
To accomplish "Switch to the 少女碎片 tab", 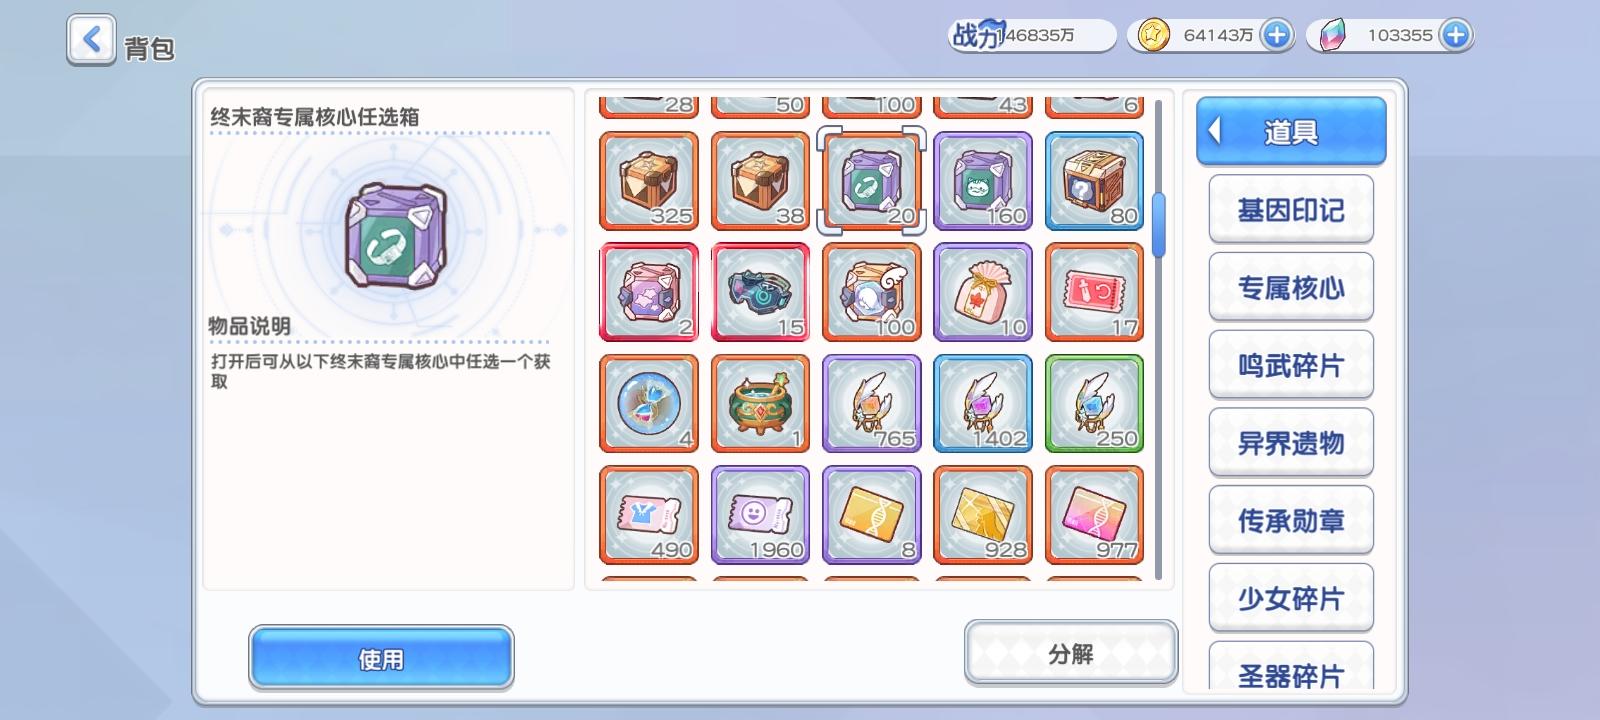I will (1291, 598).
